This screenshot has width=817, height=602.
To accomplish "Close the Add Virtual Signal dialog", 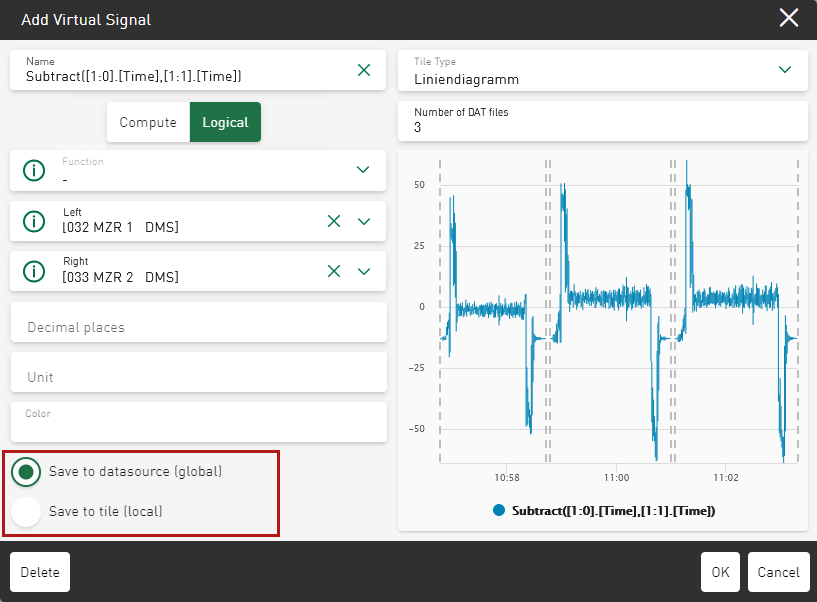I will point(789,18).
